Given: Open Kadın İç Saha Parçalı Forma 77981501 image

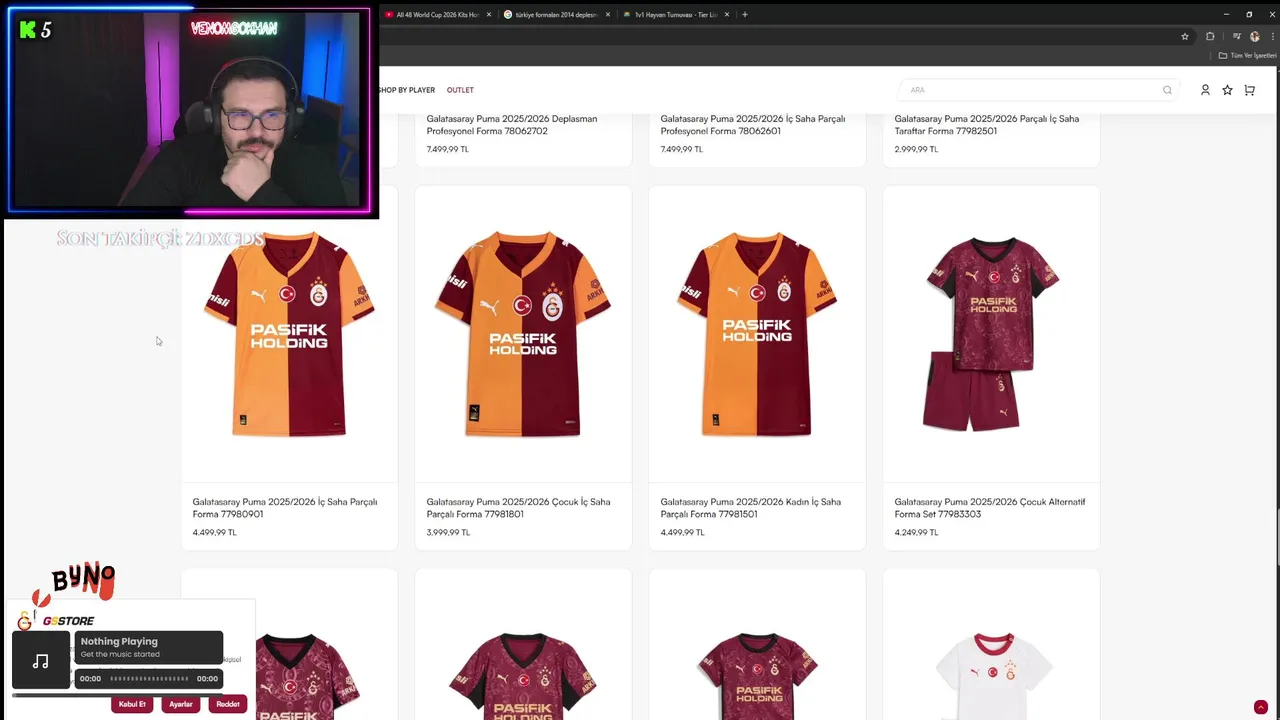Looking at the screenshot, I should (x=757, y=333).
